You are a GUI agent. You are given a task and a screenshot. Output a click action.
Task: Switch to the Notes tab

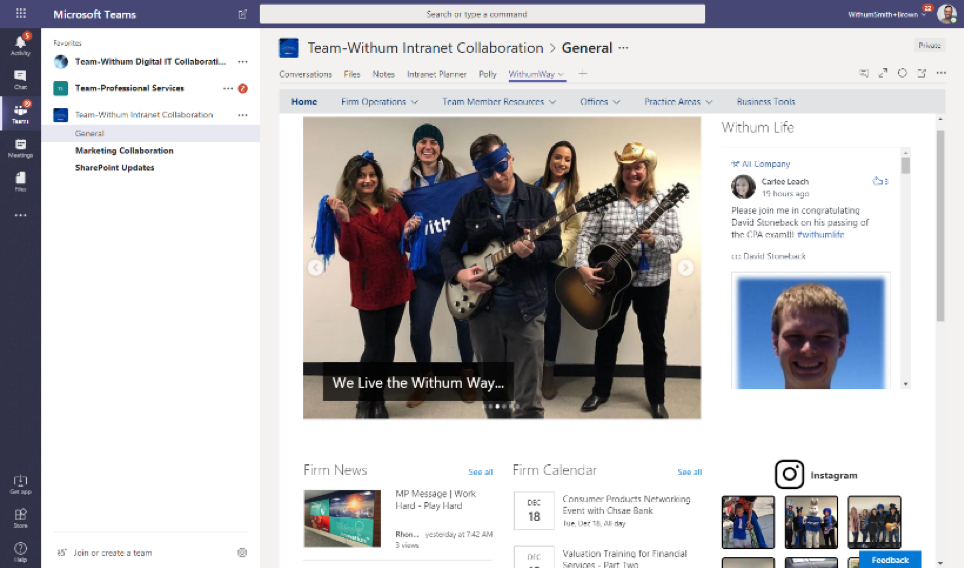(384, 74)
